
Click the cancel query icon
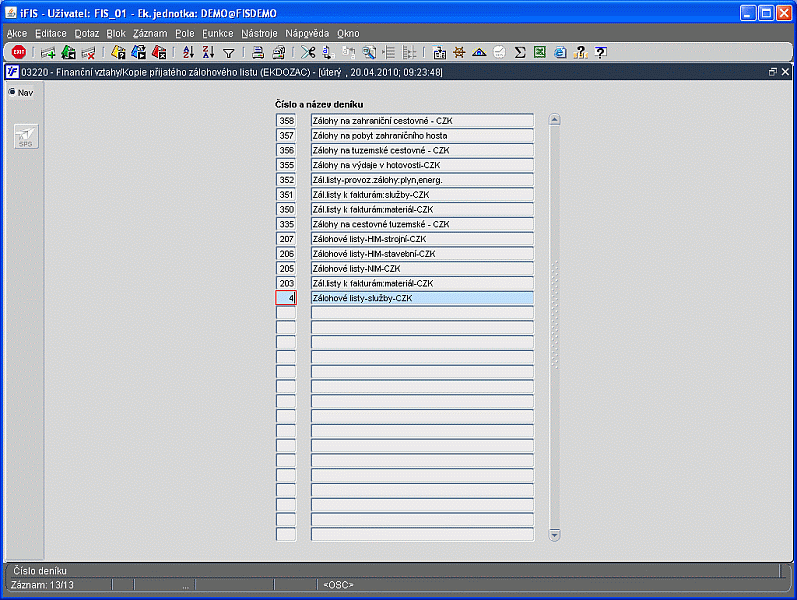pos(159,52)
